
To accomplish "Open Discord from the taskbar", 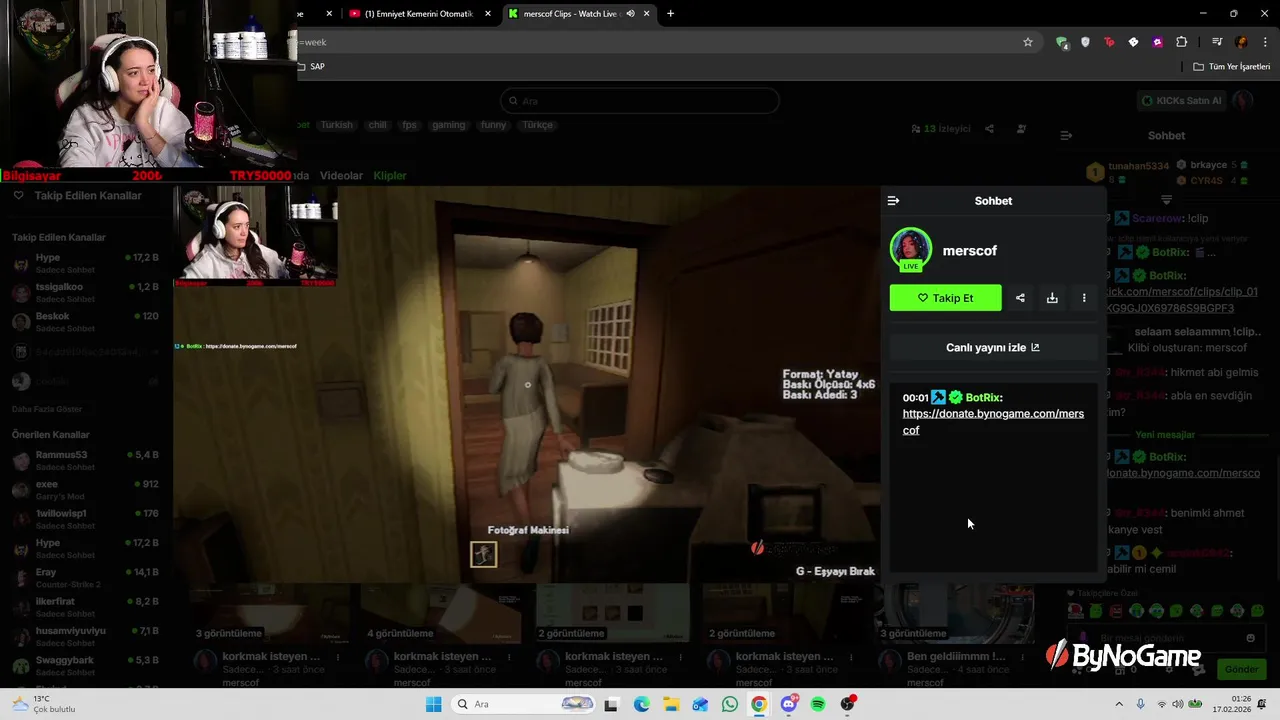I will 788,704.
